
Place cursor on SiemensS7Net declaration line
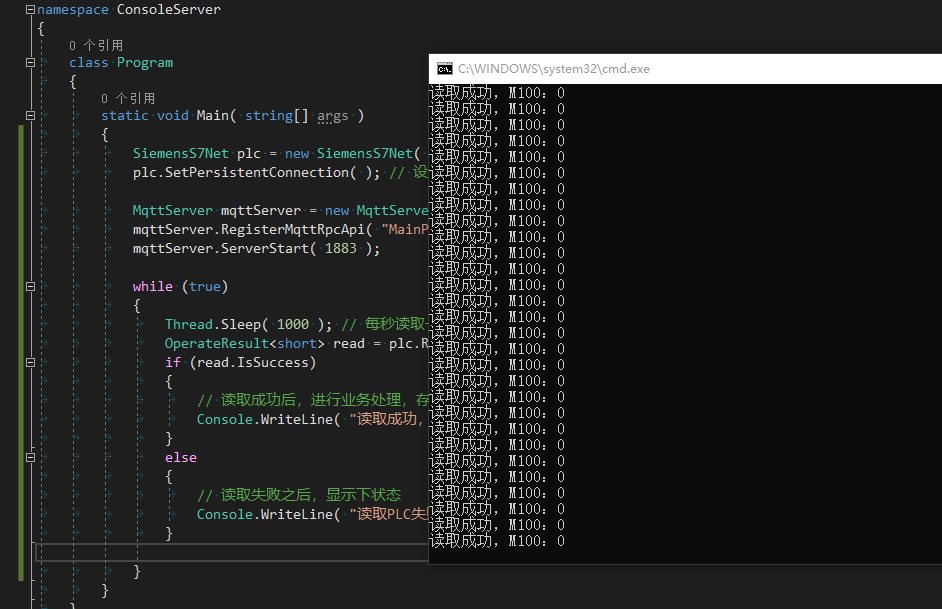point(250,153)
